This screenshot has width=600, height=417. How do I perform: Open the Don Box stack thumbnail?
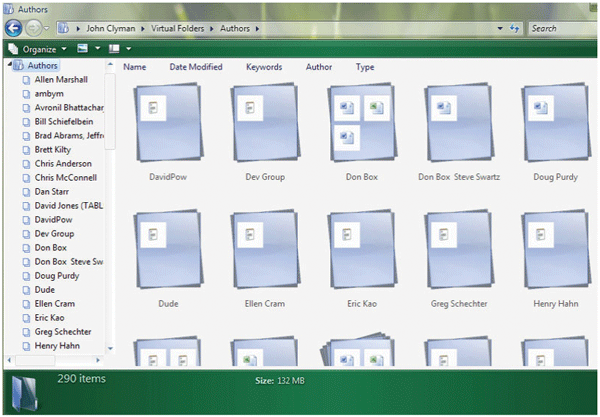click(x=362, y=123)
